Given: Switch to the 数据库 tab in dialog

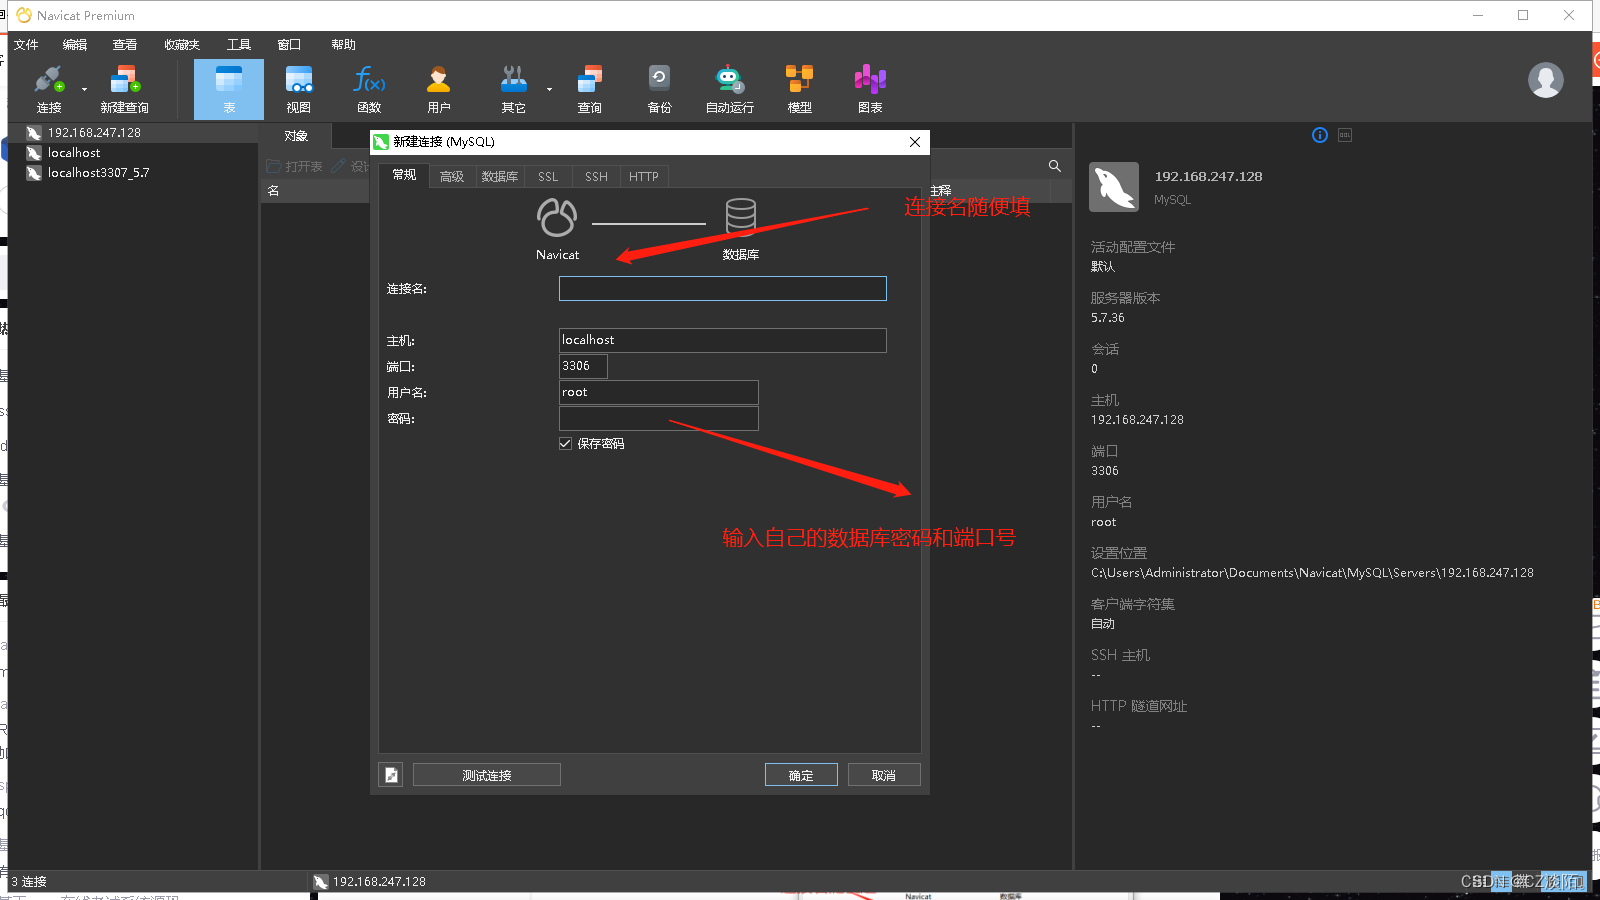Looking at the screenshot, I should click(500, 177).
